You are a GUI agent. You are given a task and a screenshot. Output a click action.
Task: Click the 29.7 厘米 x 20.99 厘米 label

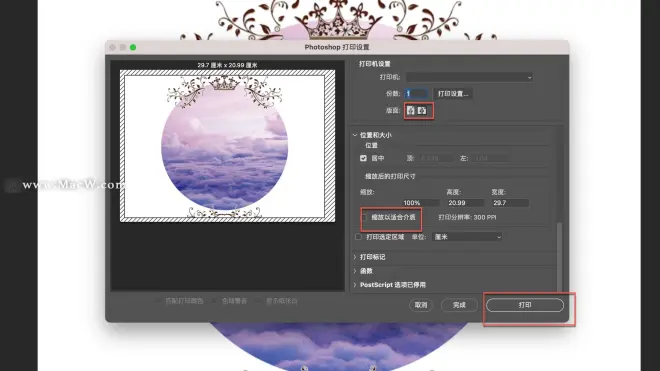click(x=227, y=65)
